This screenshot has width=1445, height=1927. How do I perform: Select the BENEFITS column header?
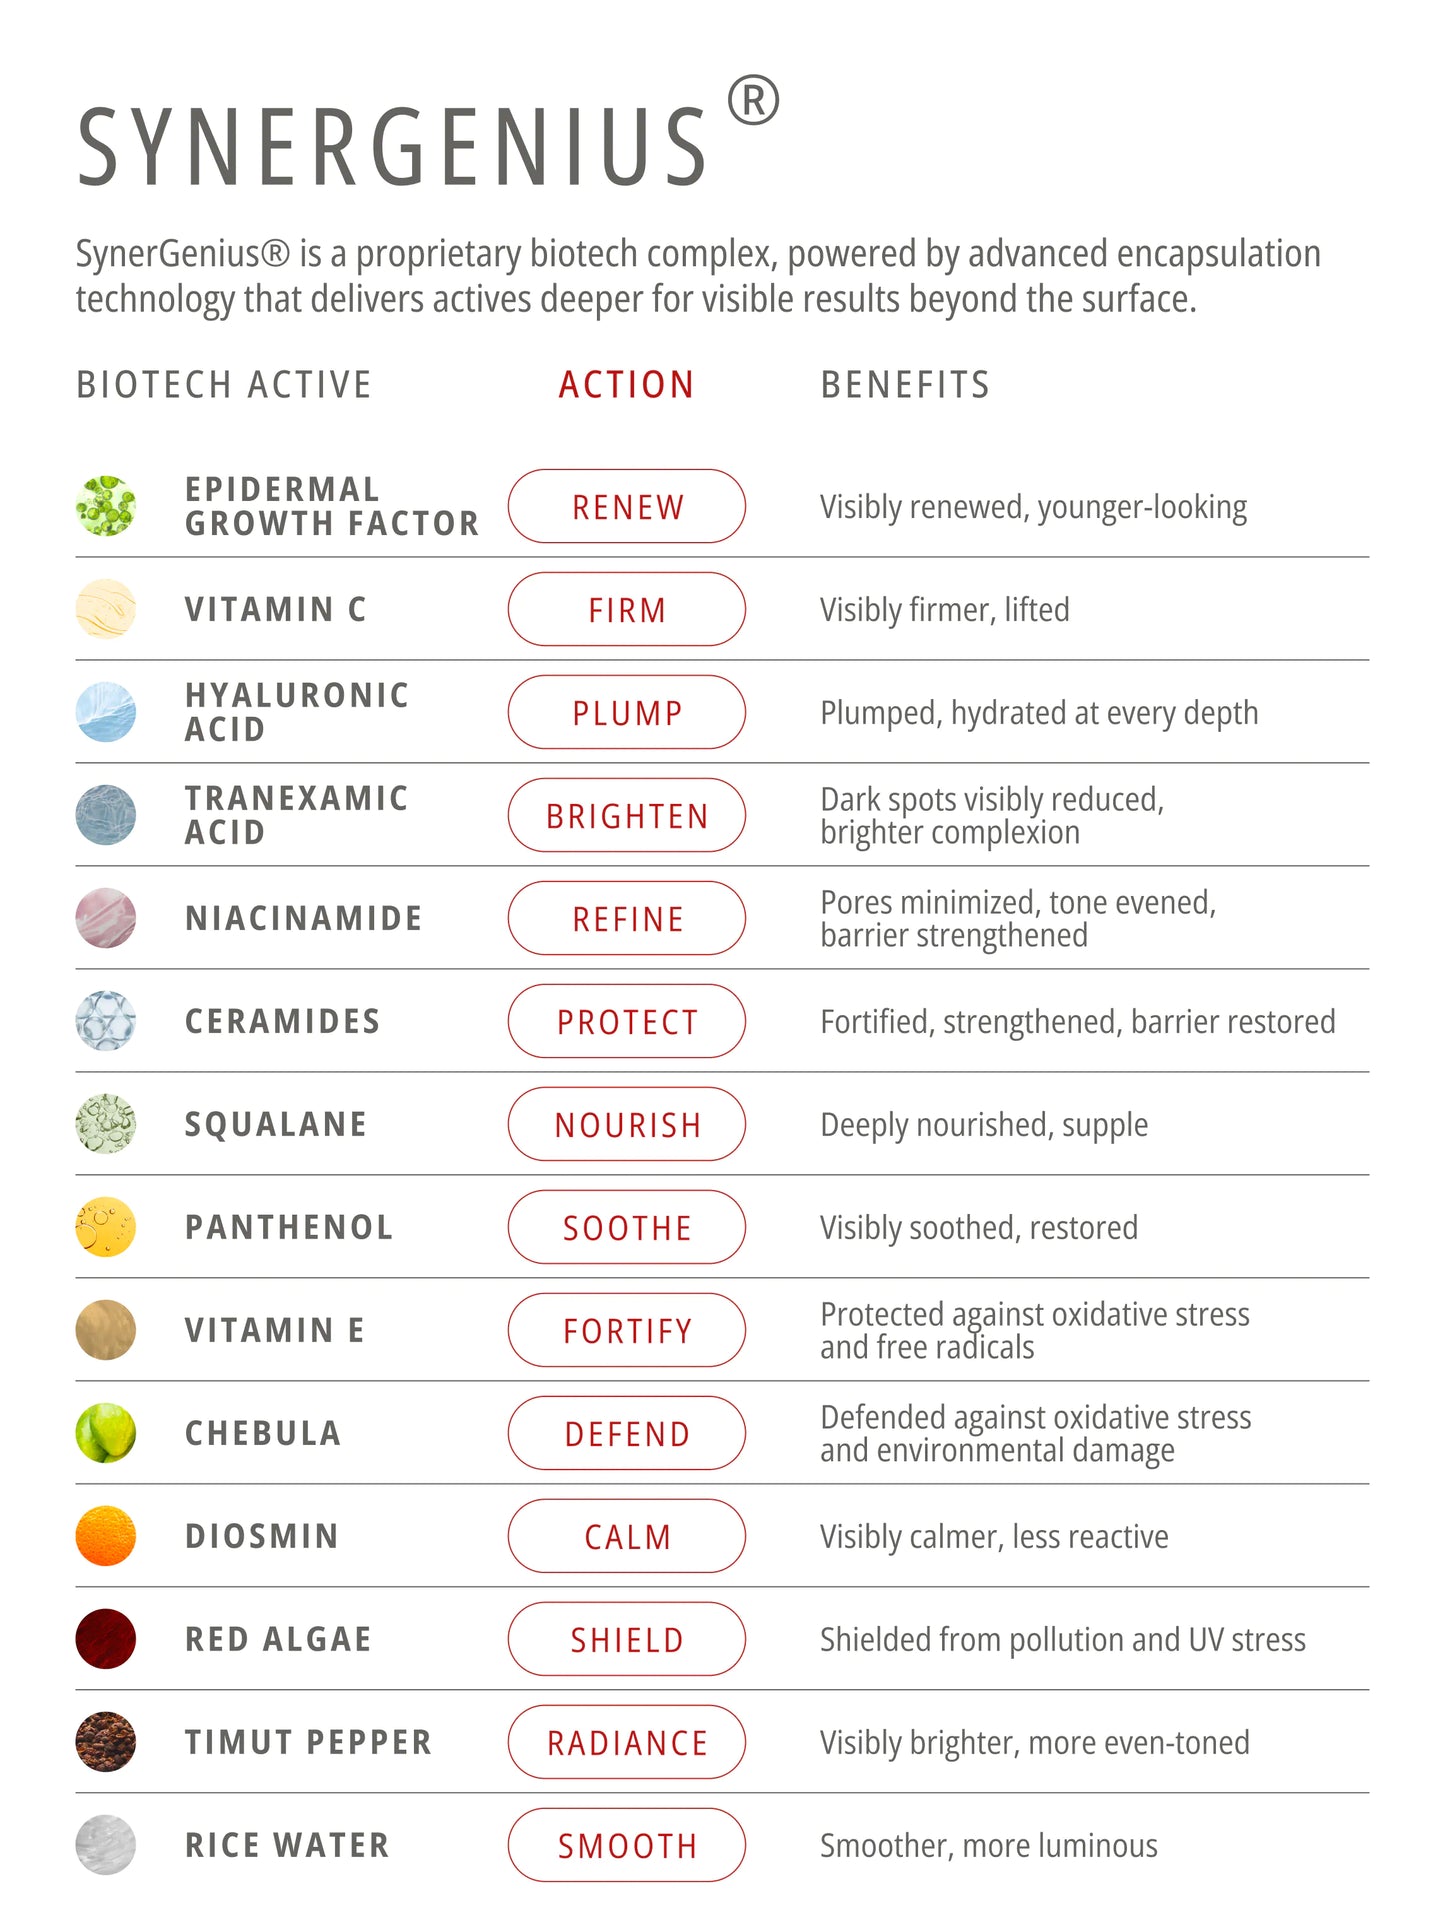(x=905, y=385)
